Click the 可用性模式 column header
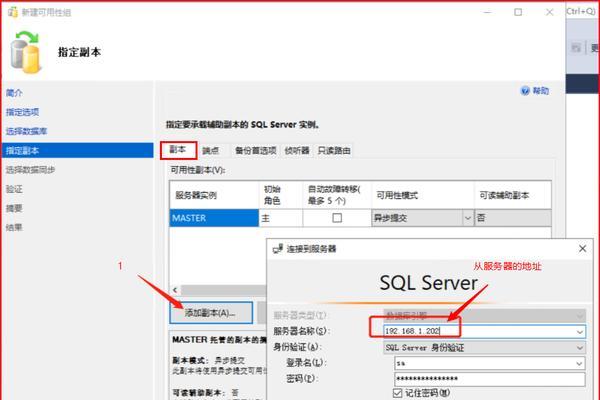This screenshot has height=400, width=600. tap(422, 195)
